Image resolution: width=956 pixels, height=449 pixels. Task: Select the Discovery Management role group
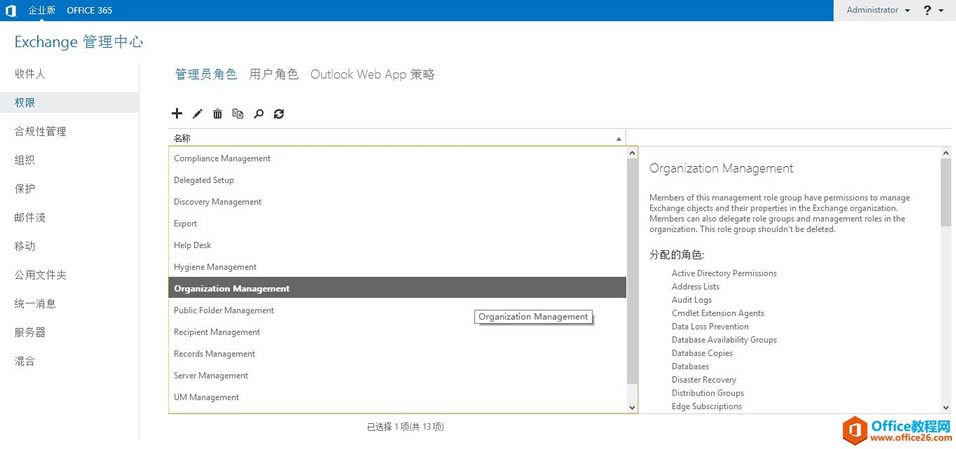click(x=398, y=201)
